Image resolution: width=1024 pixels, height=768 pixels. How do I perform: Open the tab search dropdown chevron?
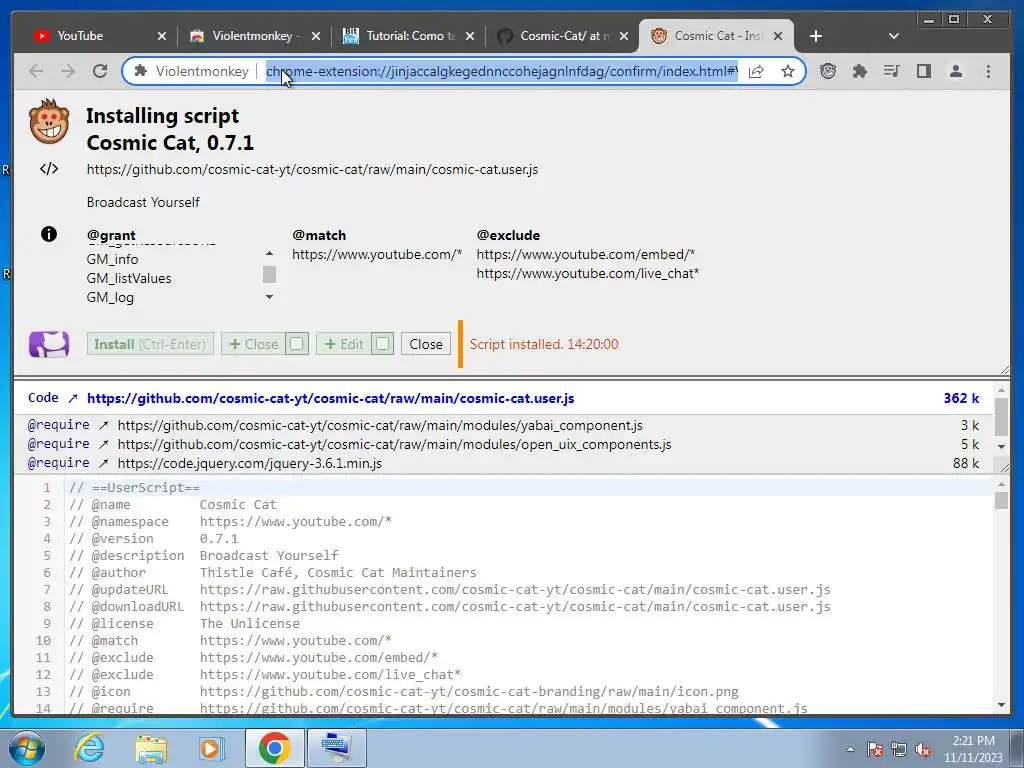coord(894,36)
